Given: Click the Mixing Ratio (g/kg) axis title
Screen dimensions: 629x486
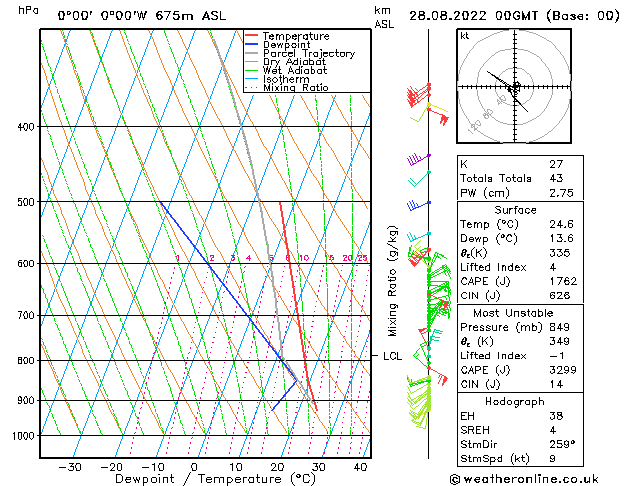Looking at the screenshot, I should click(392, 281).
